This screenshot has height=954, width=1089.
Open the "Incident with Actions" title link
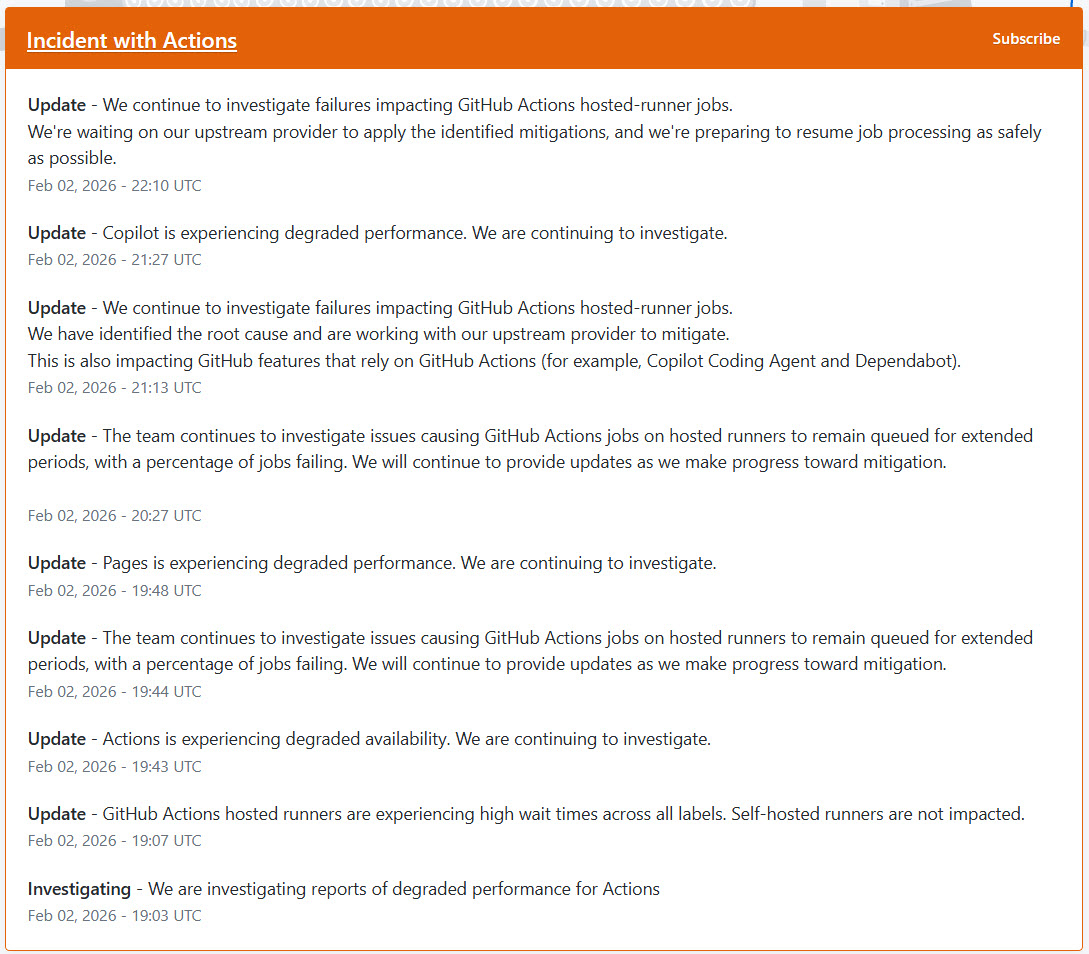[131, 41]
